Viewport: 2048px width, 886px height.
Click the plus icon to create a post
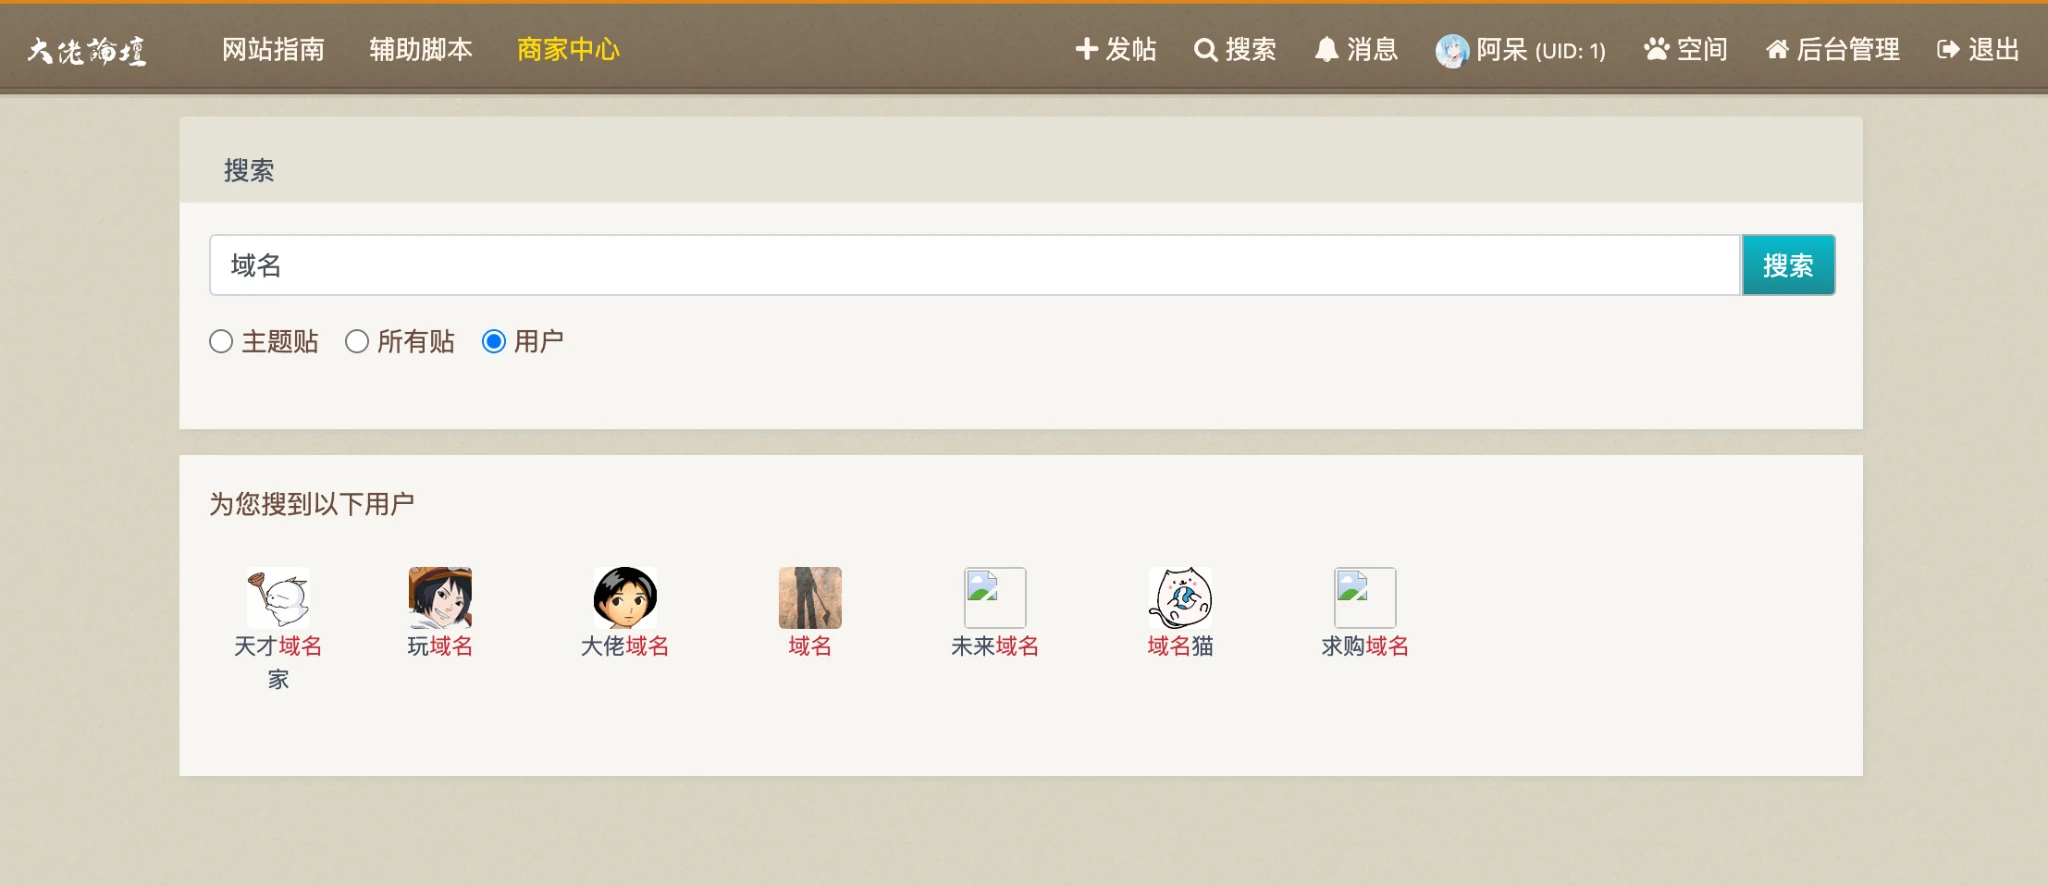click(x=1086, y=49)
